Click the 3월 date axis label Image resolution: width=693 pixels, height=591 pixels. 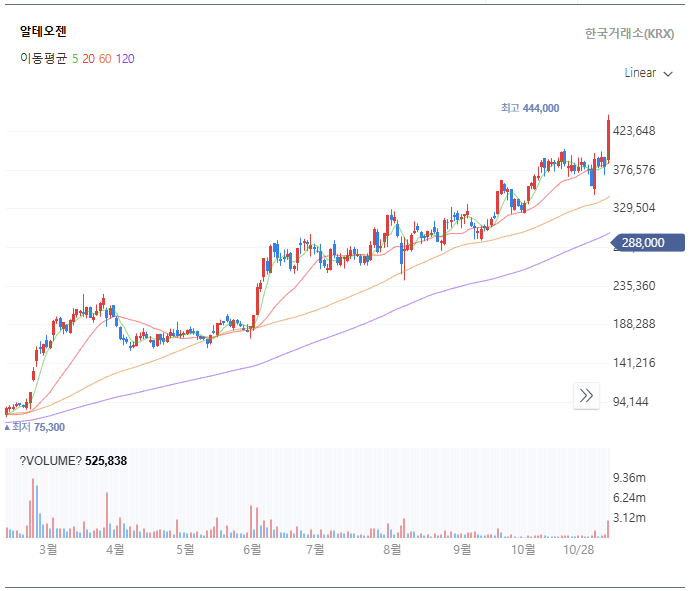pyautogui.click(x=48, y=549)
